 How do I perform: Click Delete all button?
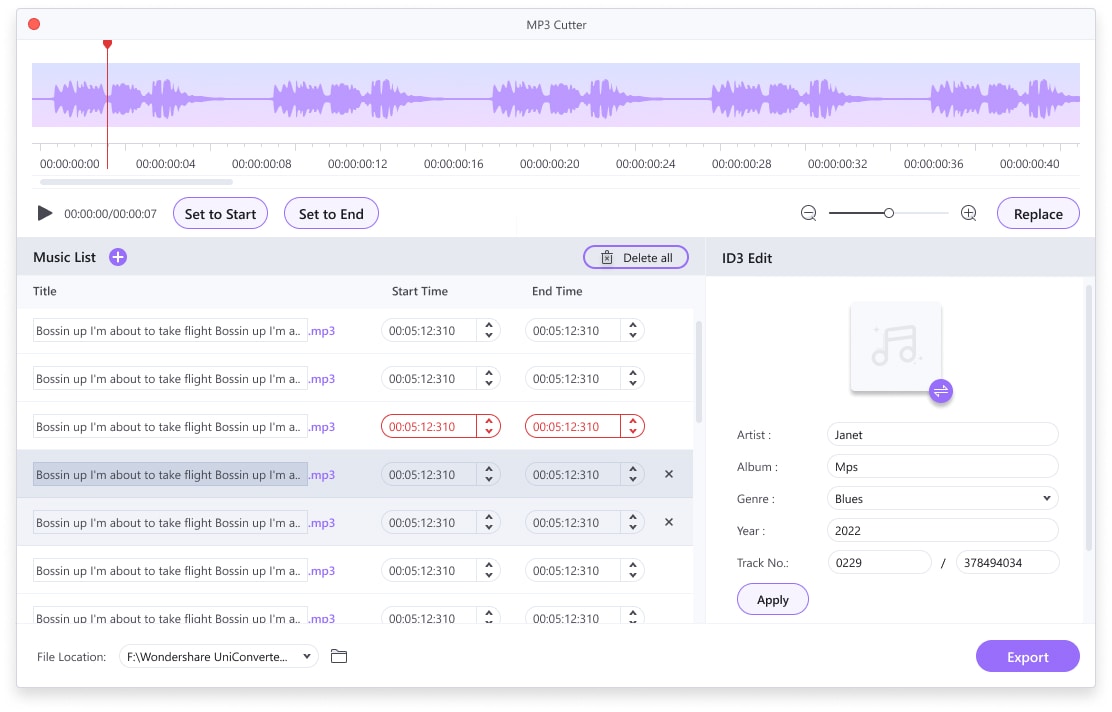(x=636, y=257)
